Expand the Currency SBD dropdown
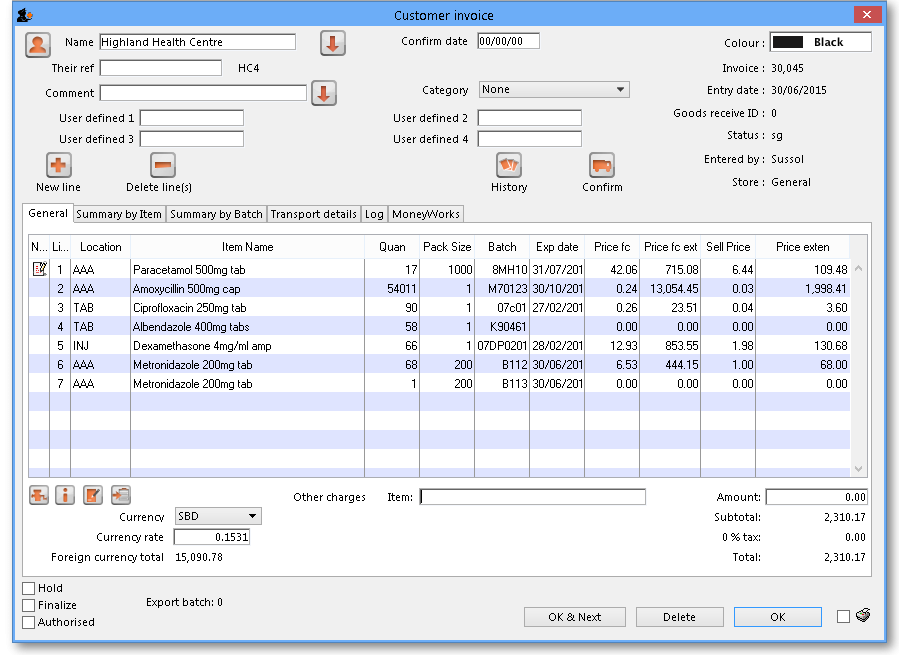 (x=218, y=517)
